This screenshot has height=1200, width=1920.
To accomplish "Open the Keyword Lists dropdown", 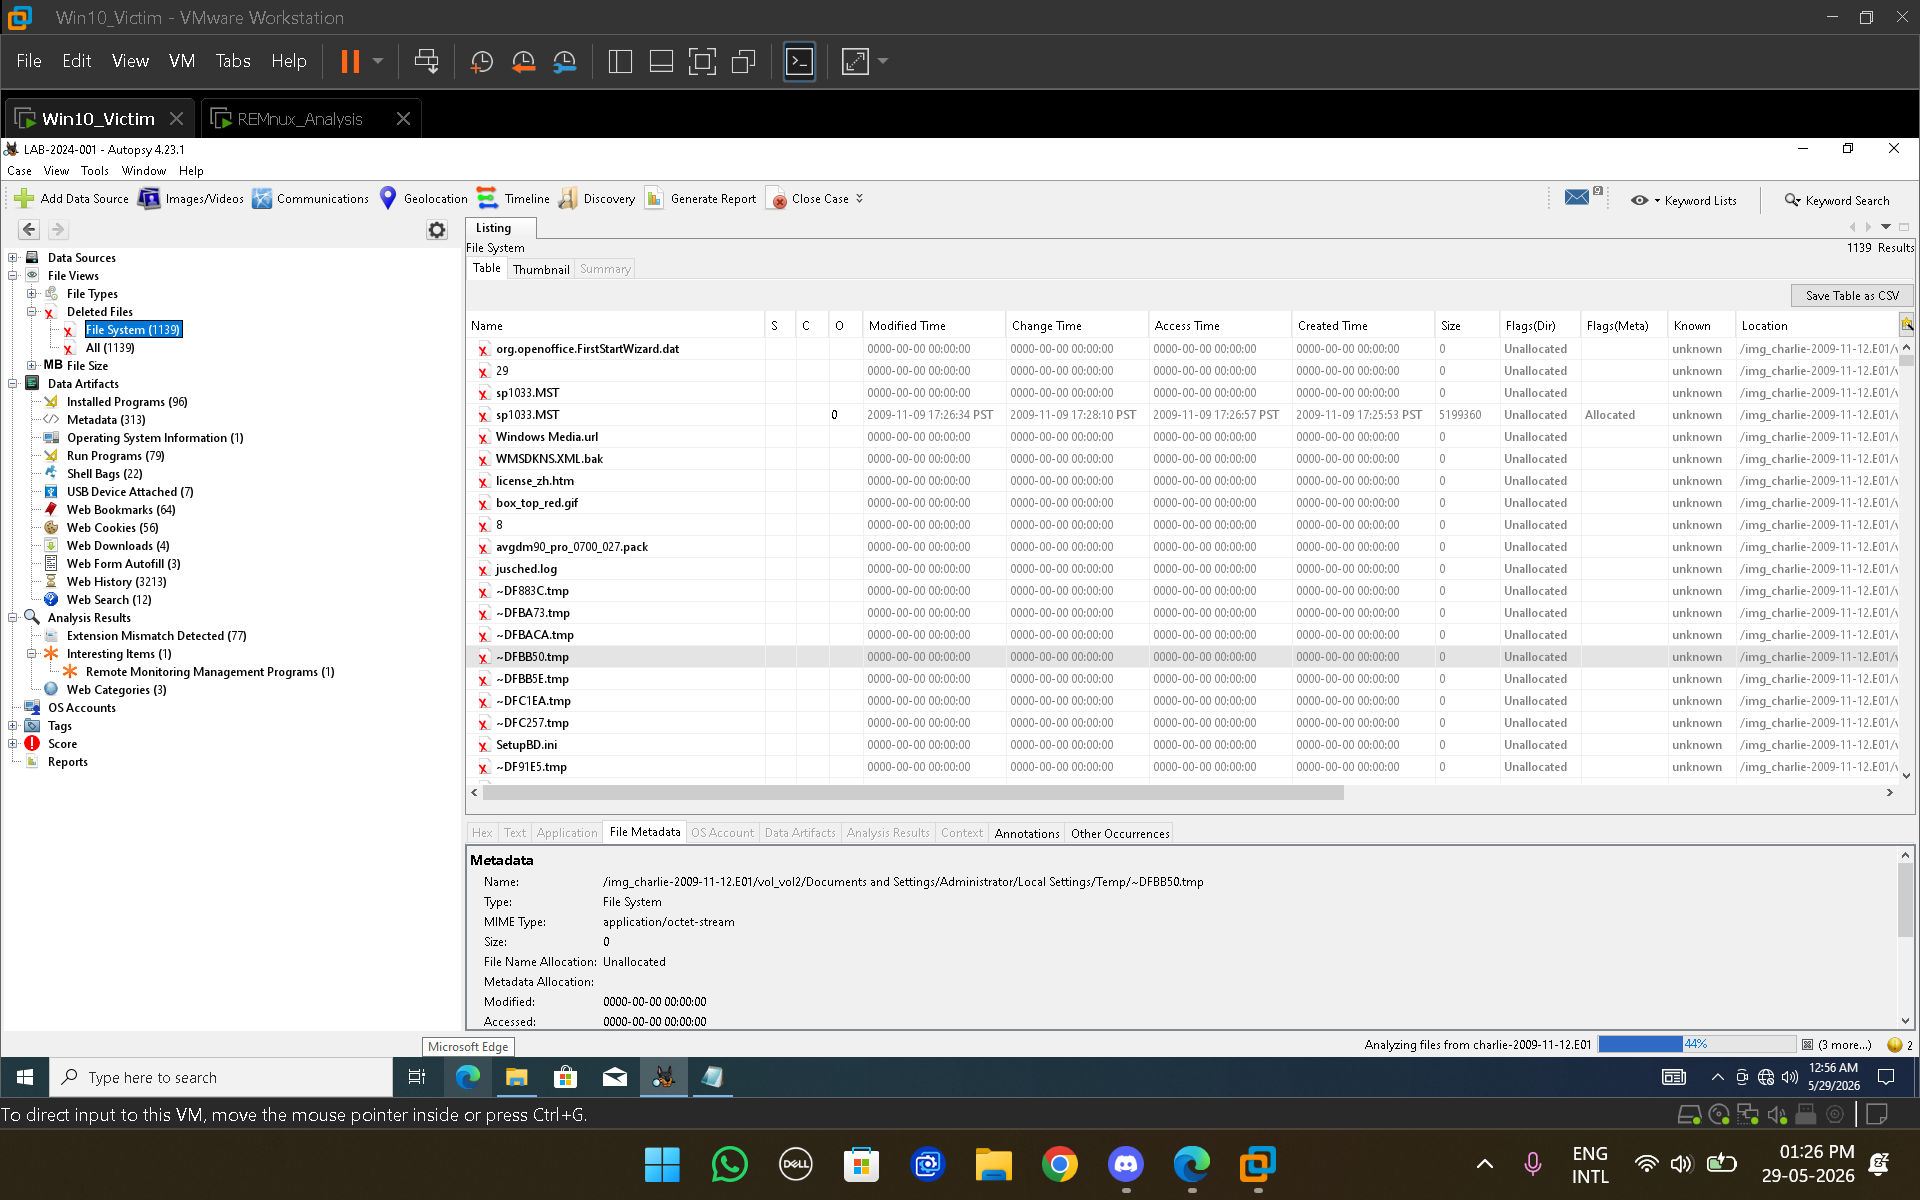I will 1684,200.
